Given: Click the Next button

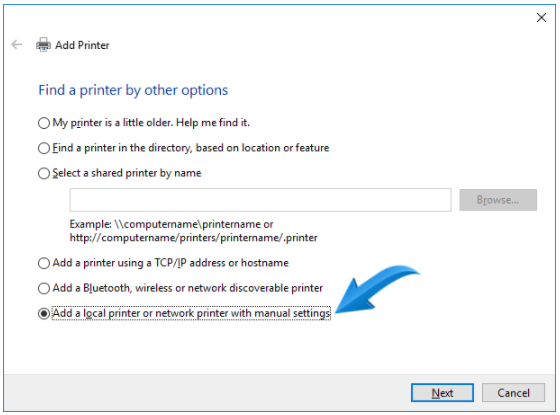Looking at the screenshot, I should pyautogui.click(x=442, y=392).
